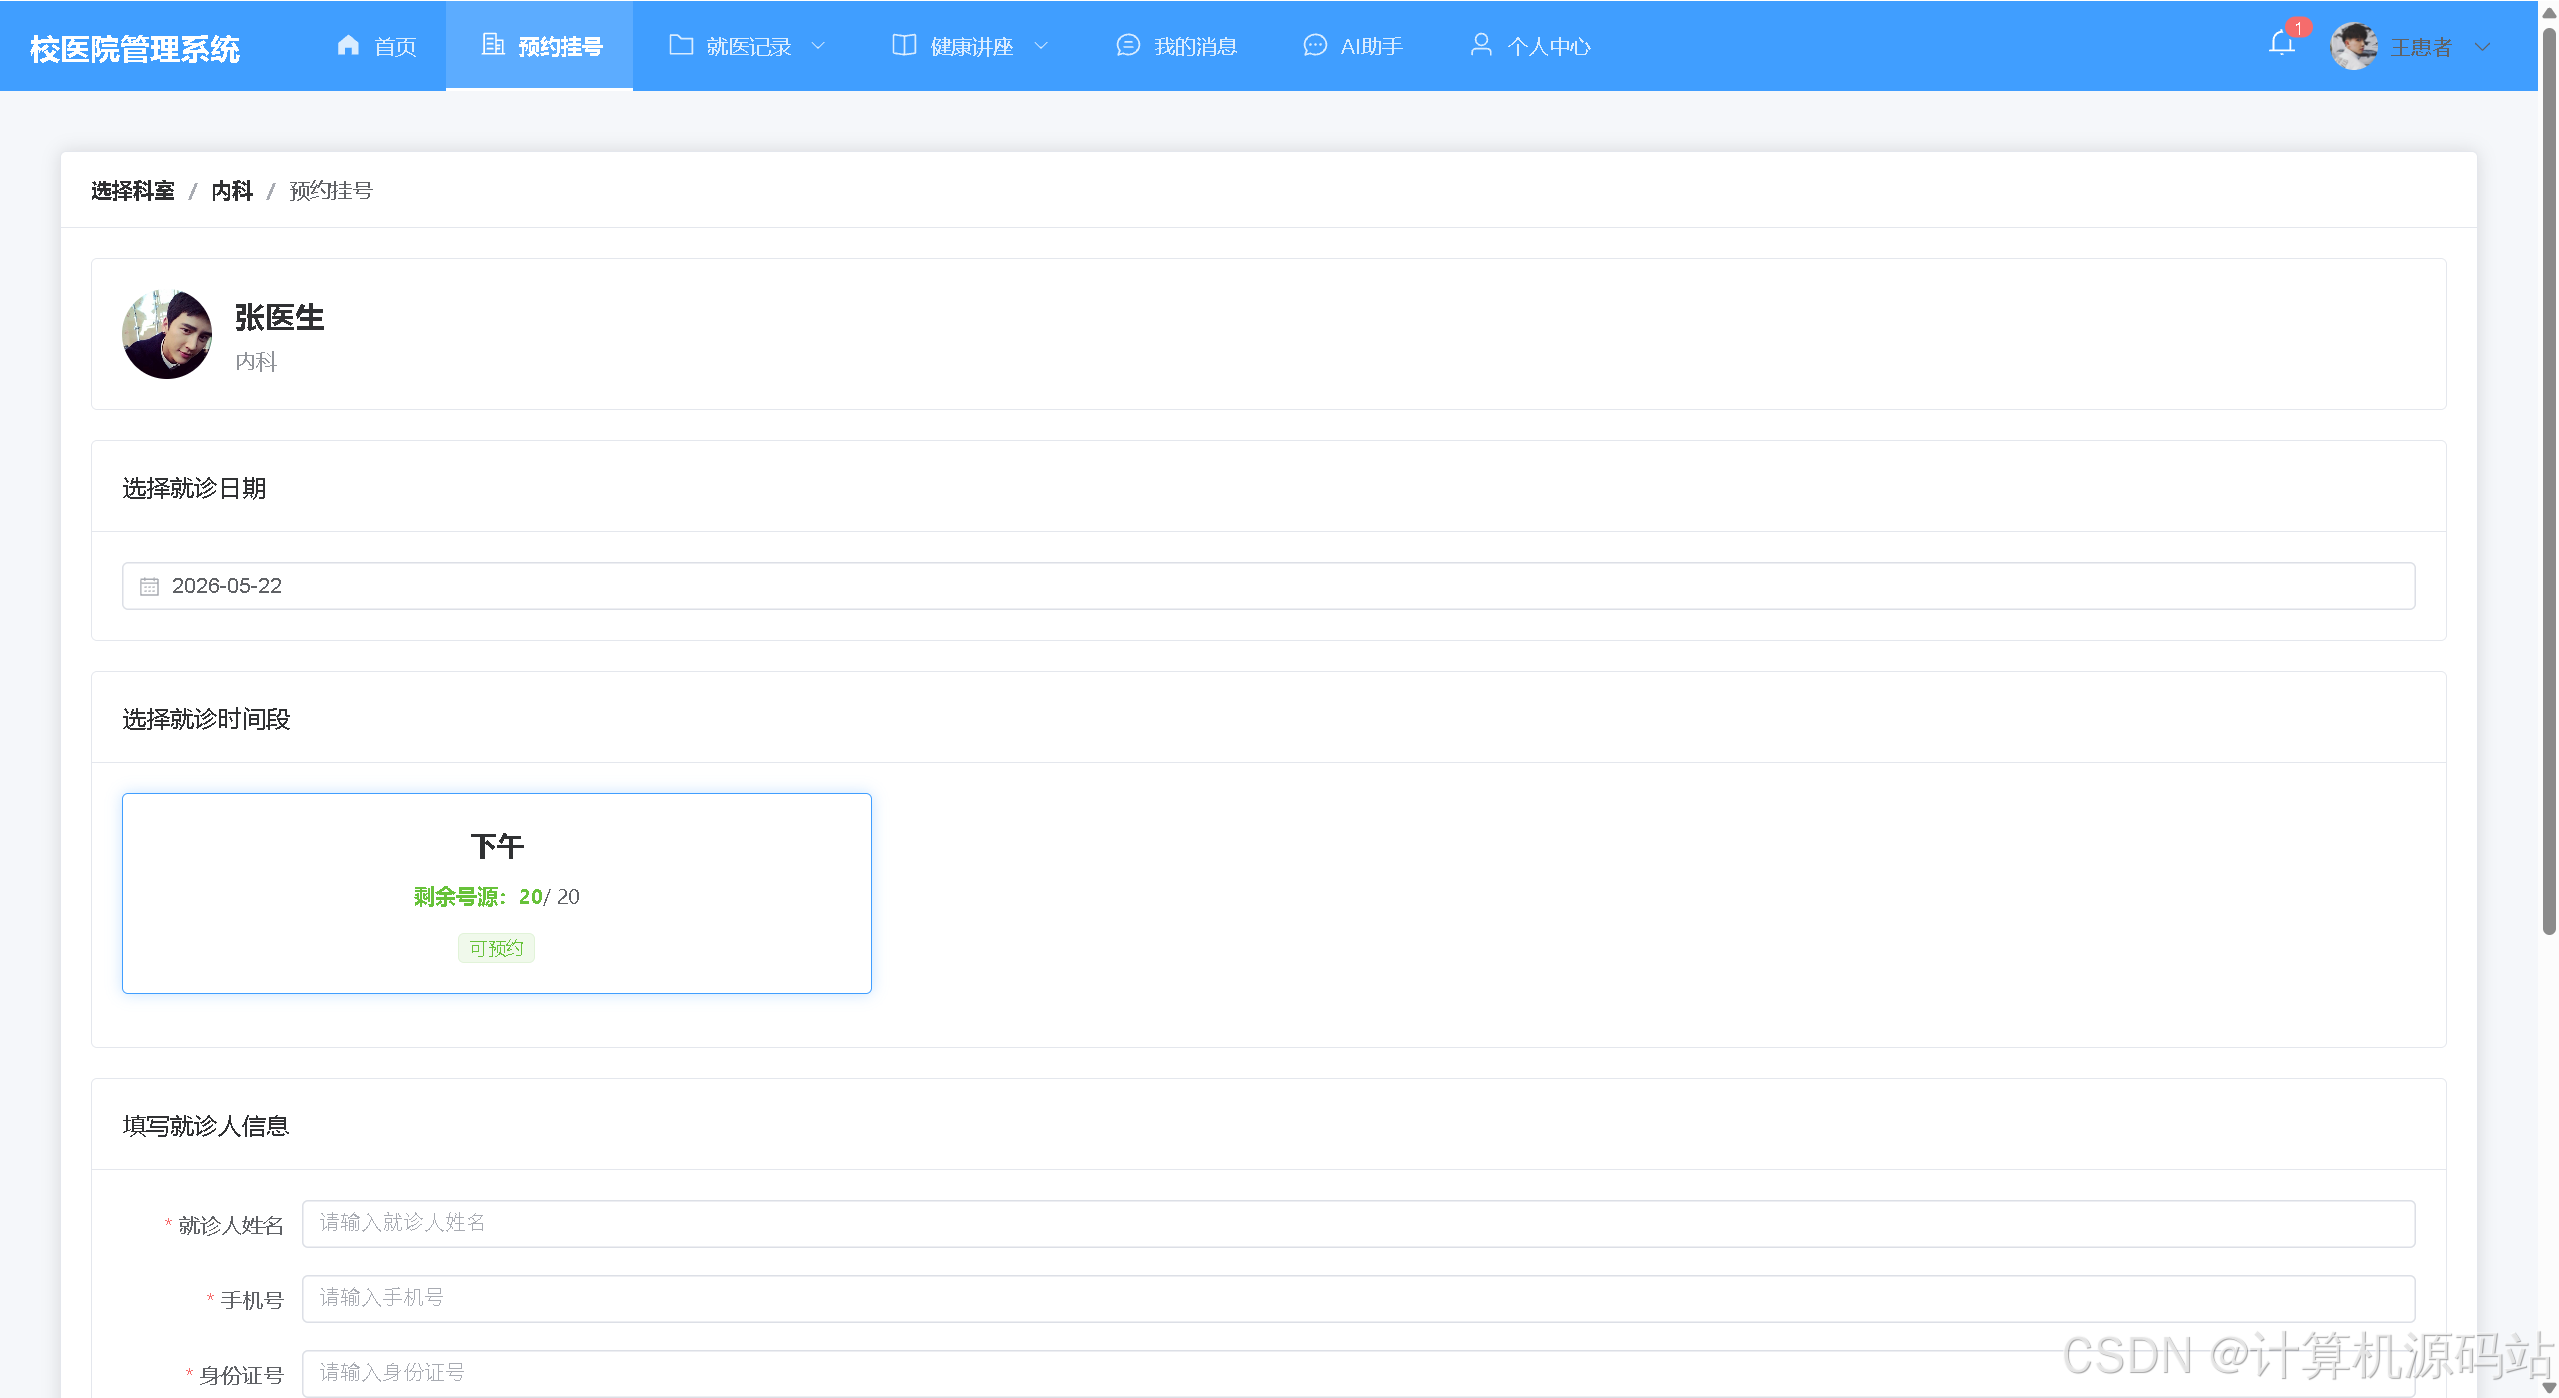The image size is (2559, 1398).
Task: Click the scrollbar up arrow
Action: [x=2549, y=12]
